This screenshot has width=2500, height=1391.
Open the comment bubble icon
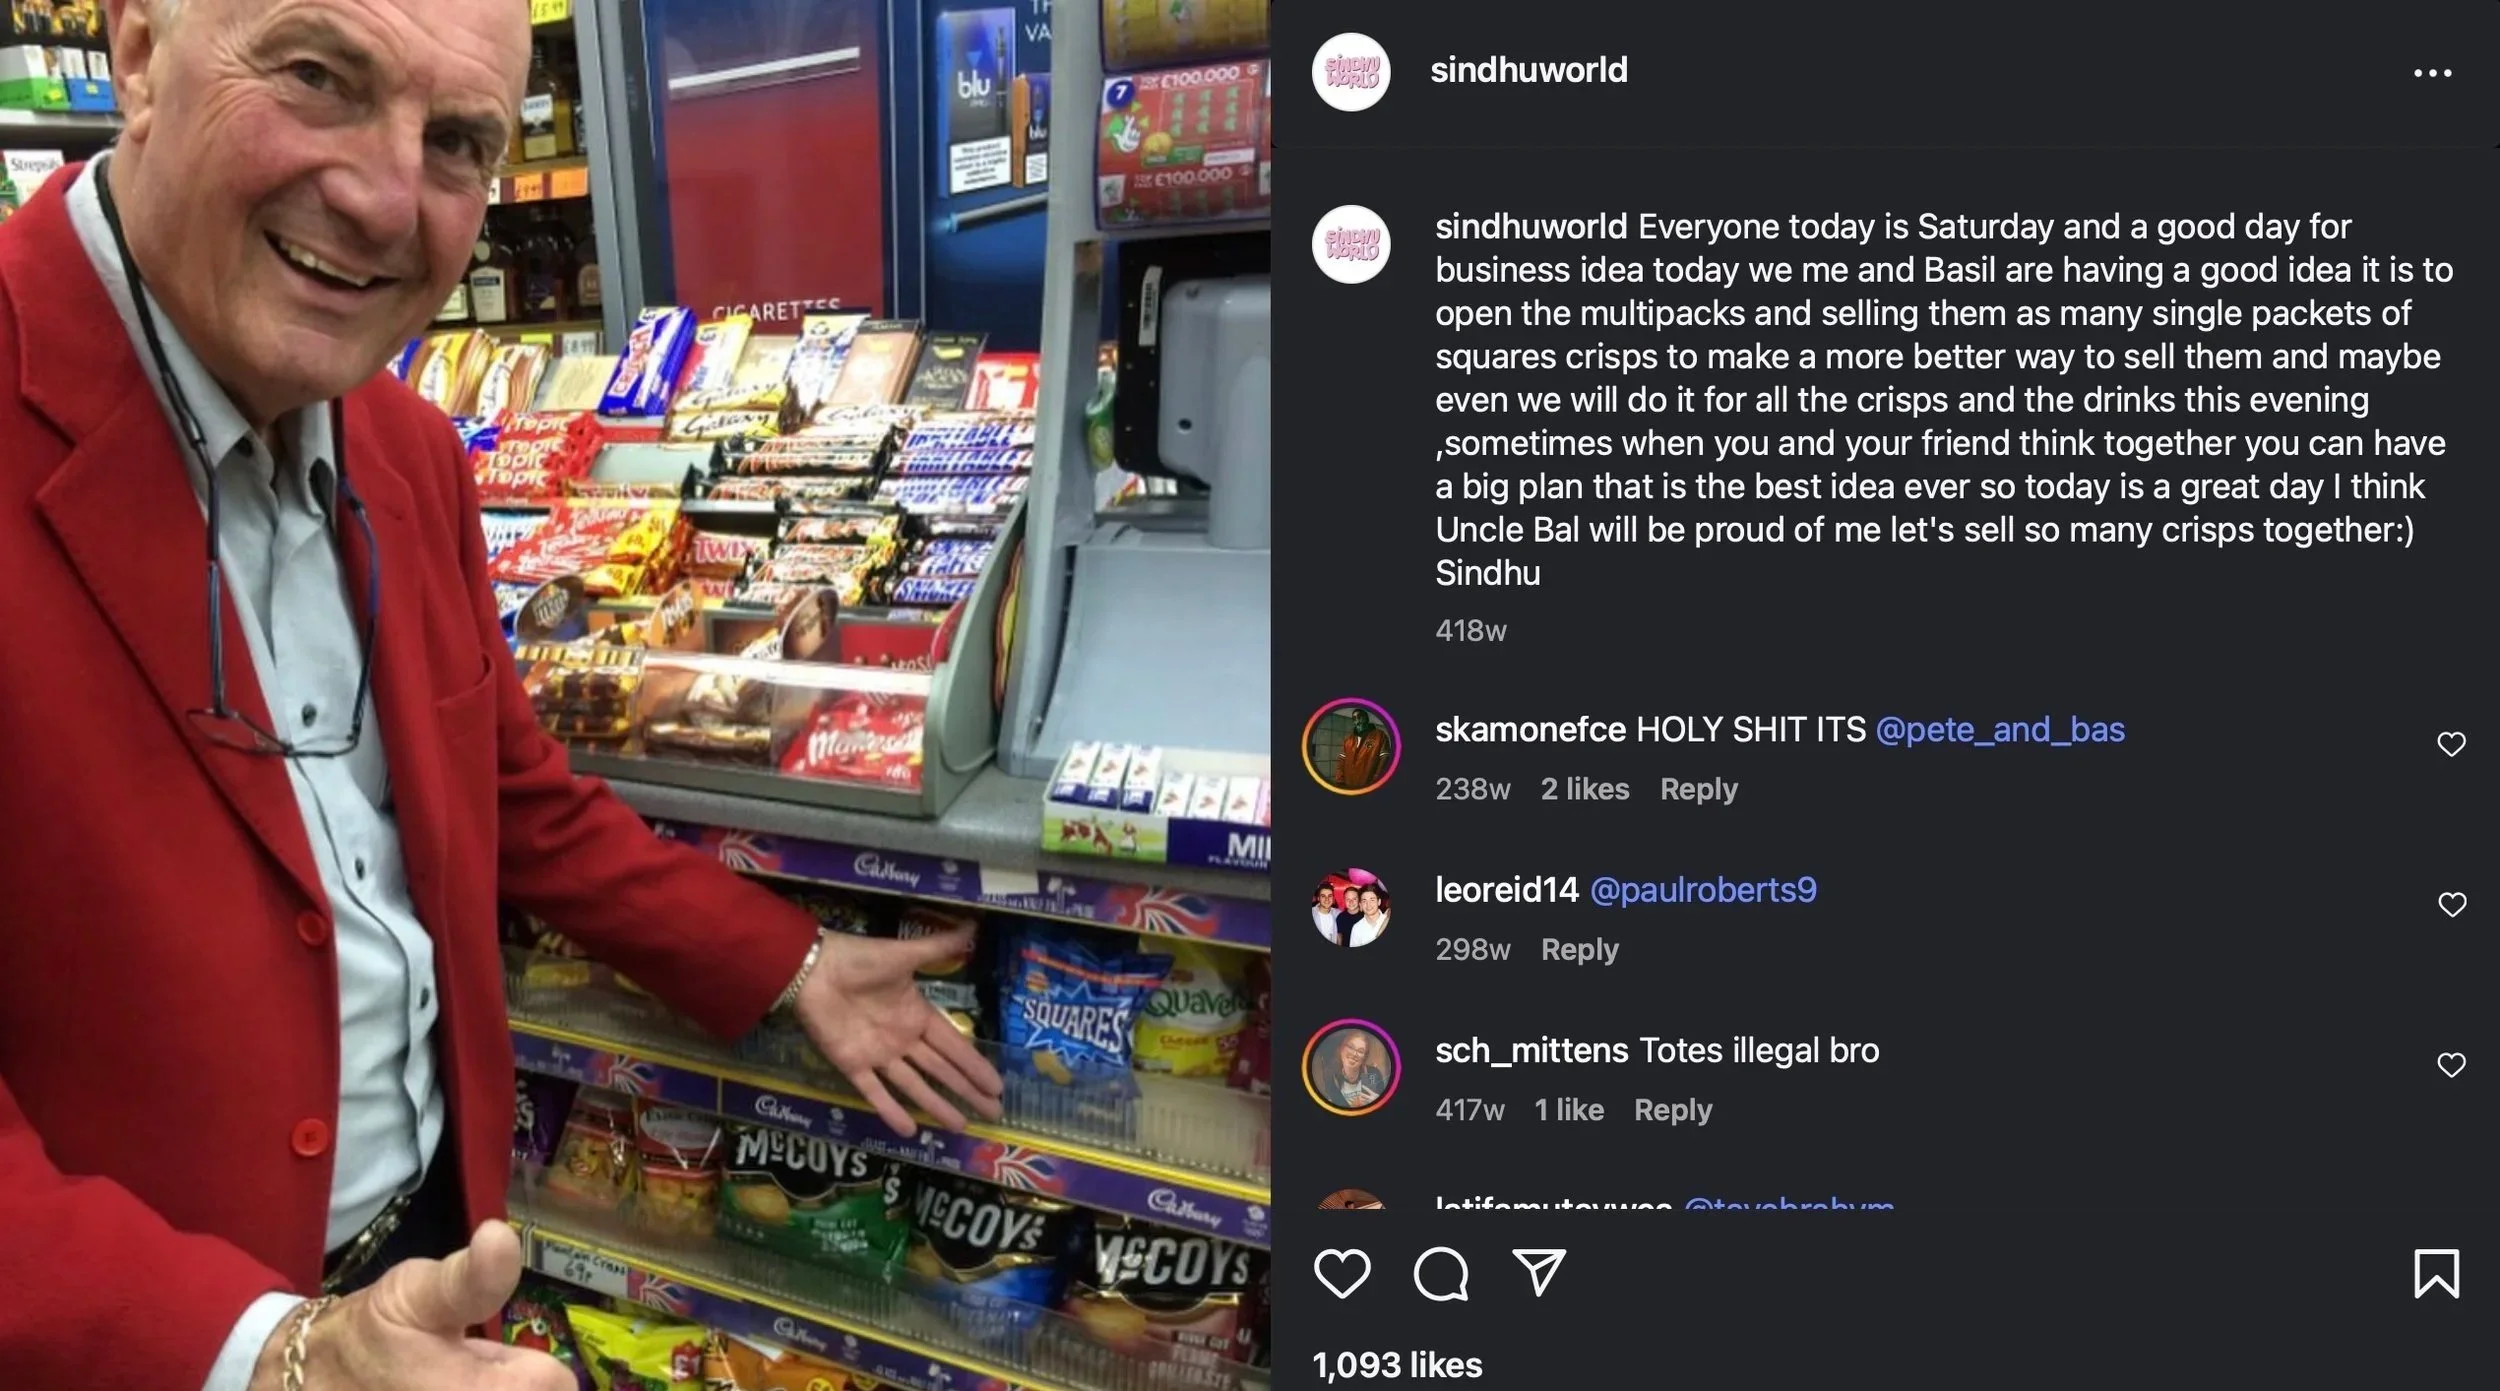[x=1440, y=1274]
